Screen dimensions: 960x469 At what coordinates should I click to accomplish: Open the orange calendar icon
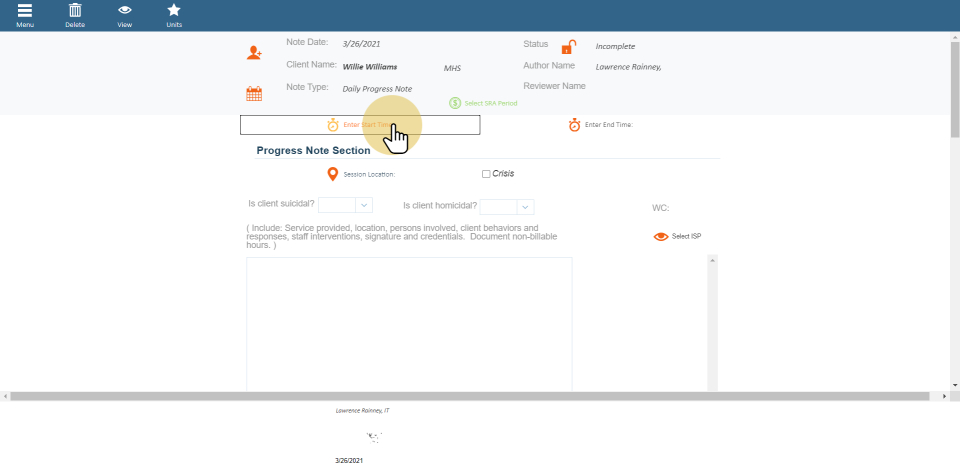point(254,94)
